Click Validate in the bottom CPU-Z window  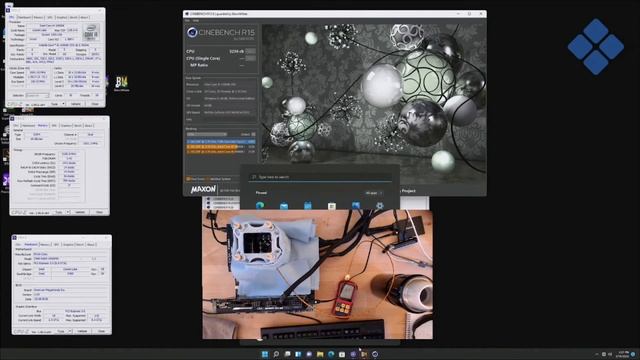click(x=82, y=331)
